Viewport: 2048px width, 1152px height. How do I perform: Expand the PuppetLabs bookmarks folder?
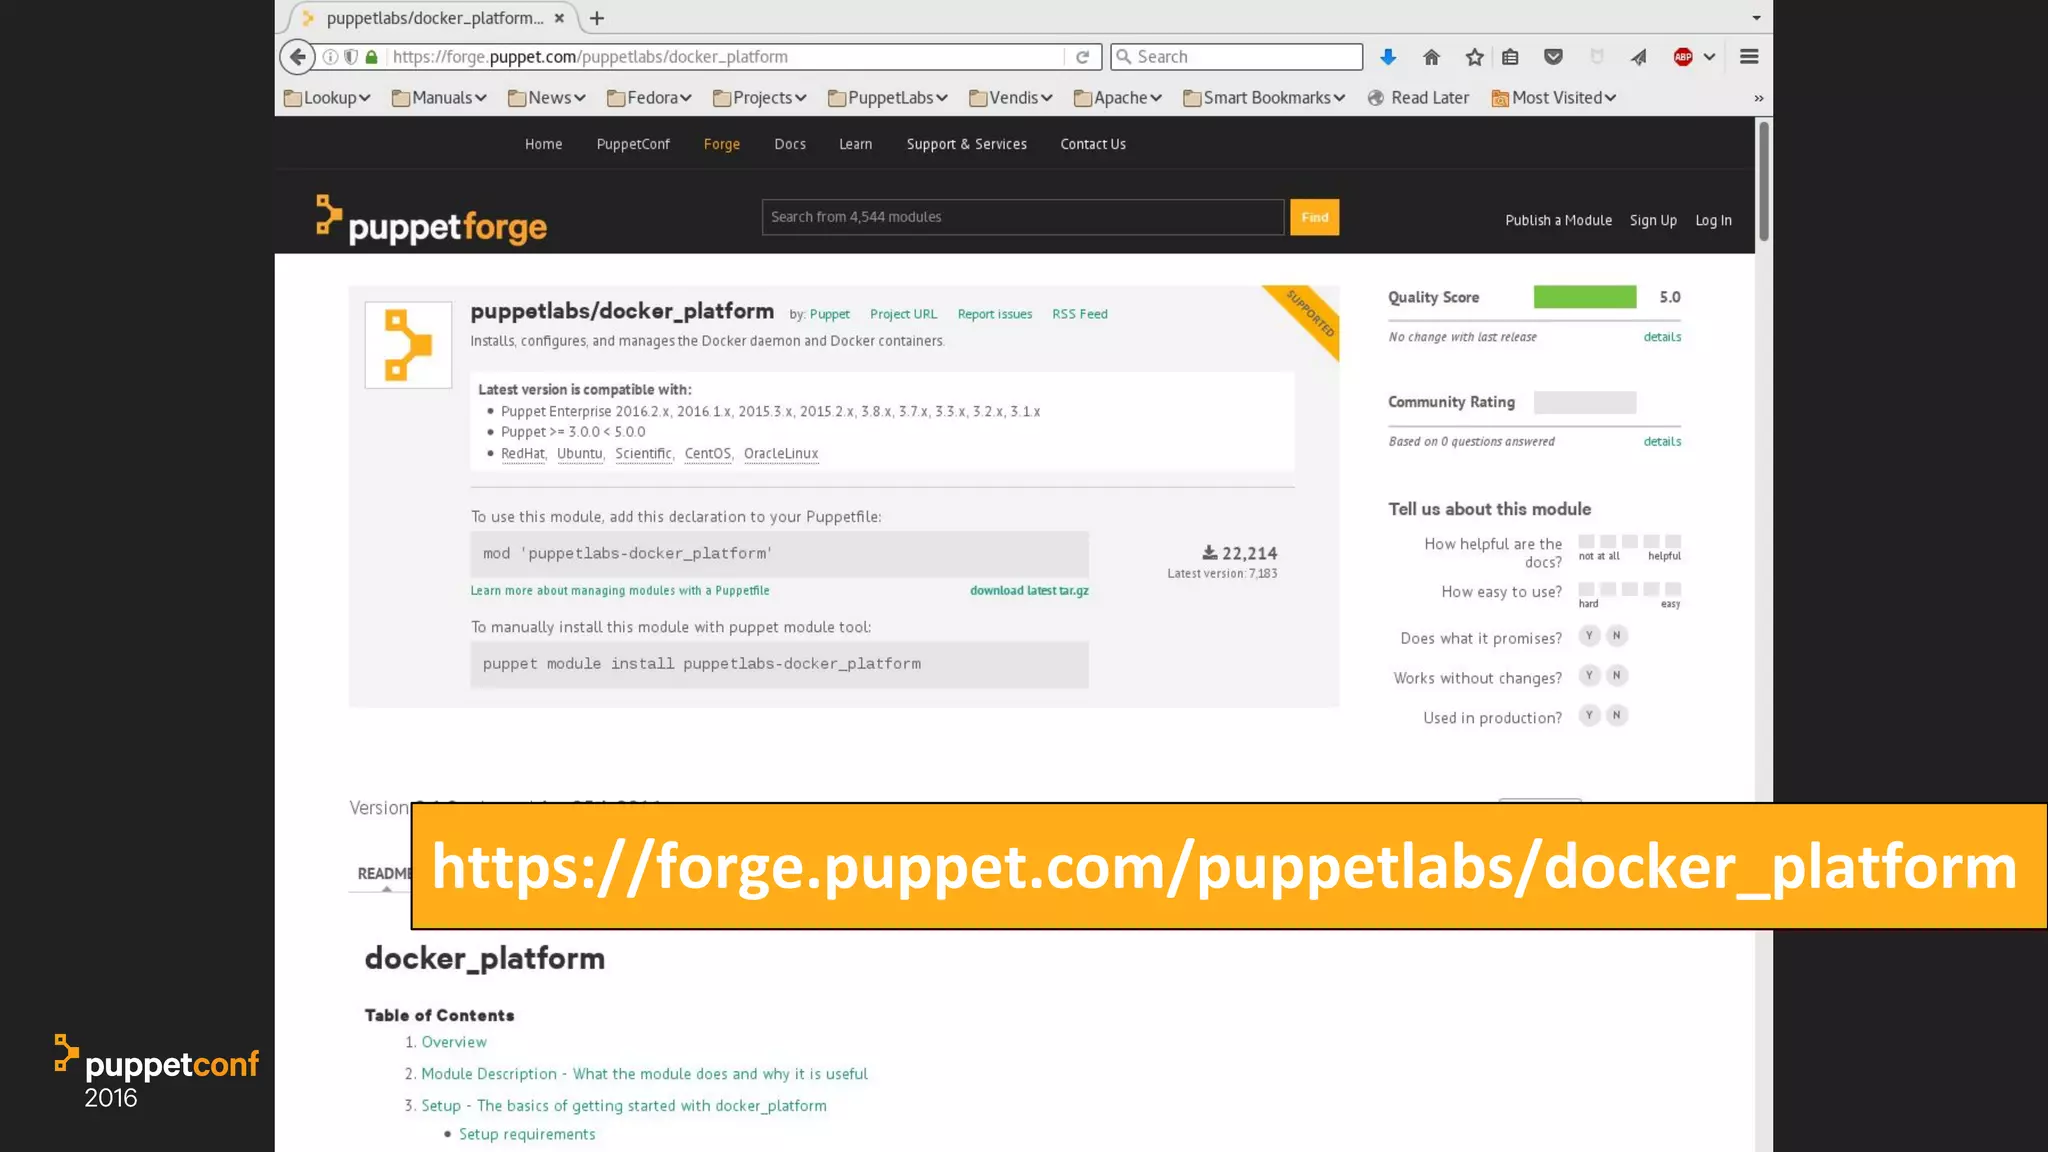(887, 97)
